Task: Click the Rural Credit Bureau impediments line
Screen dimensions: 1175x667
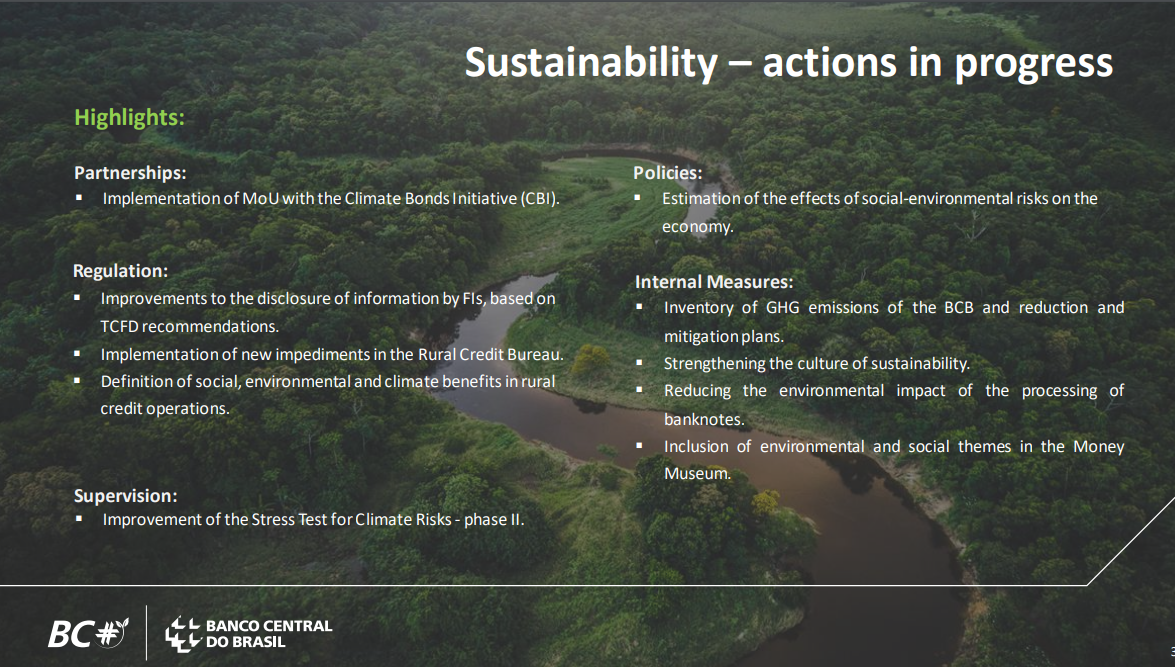Action: [x=331, y=354]
